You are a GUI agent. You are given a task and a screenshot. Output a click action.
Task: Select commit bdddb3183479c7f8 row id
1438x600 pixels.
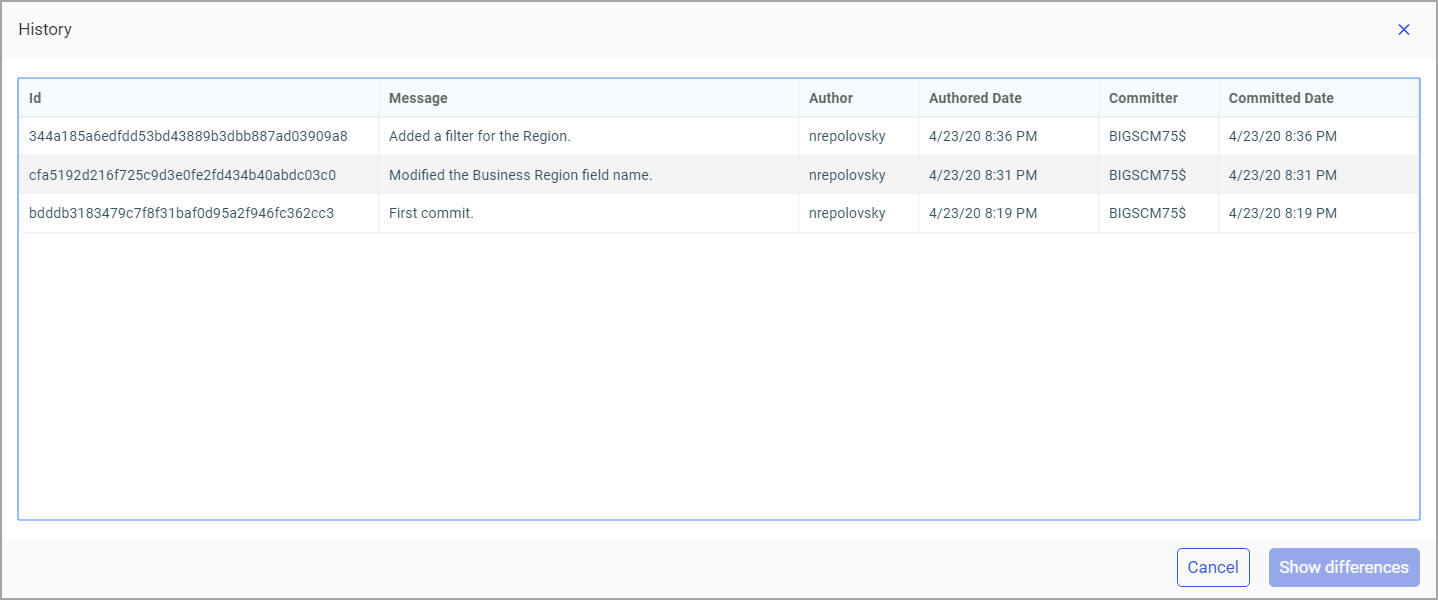181,213
